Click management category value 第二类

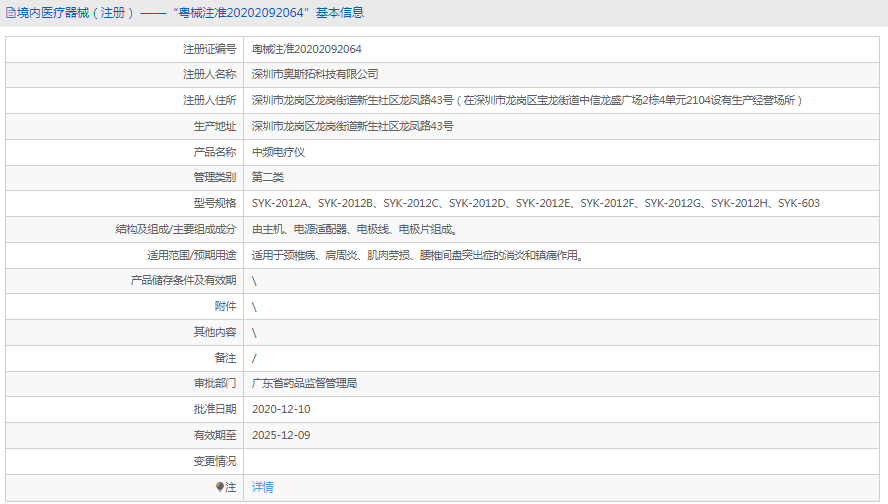267,177
